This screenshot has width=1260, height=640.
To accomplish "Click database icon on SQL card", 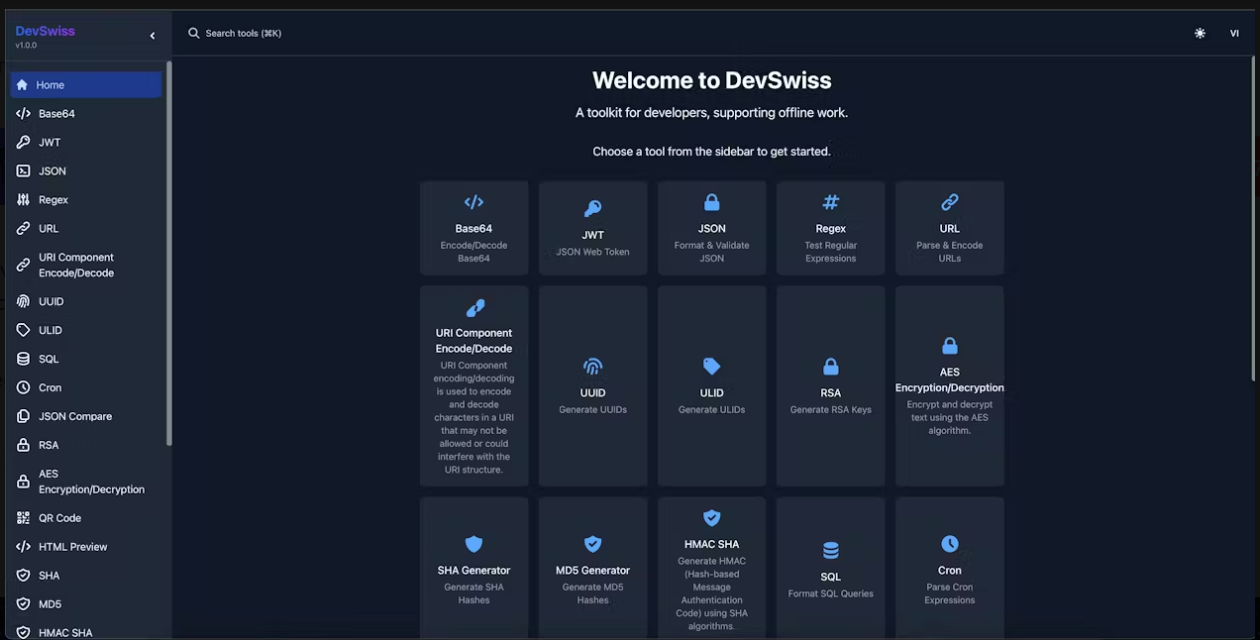I will coord(831,550).
